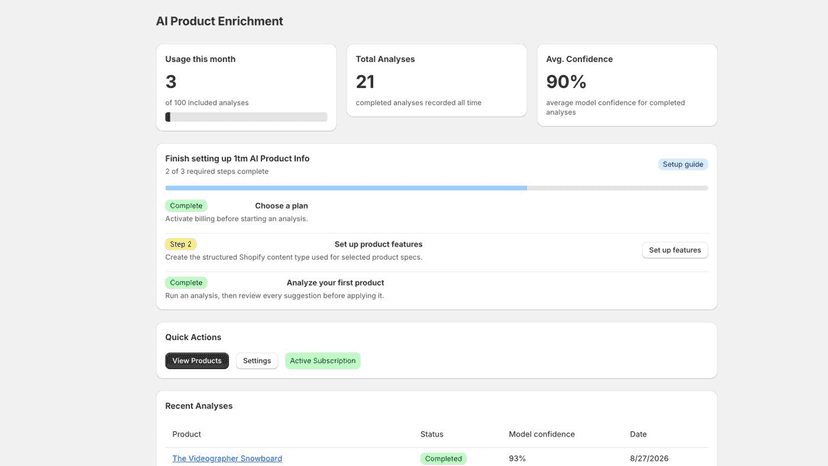Image resolution: width=828 pixels, height=466 pixels.
Task: Click the usage this month progress bar
Action: [246, 117]
